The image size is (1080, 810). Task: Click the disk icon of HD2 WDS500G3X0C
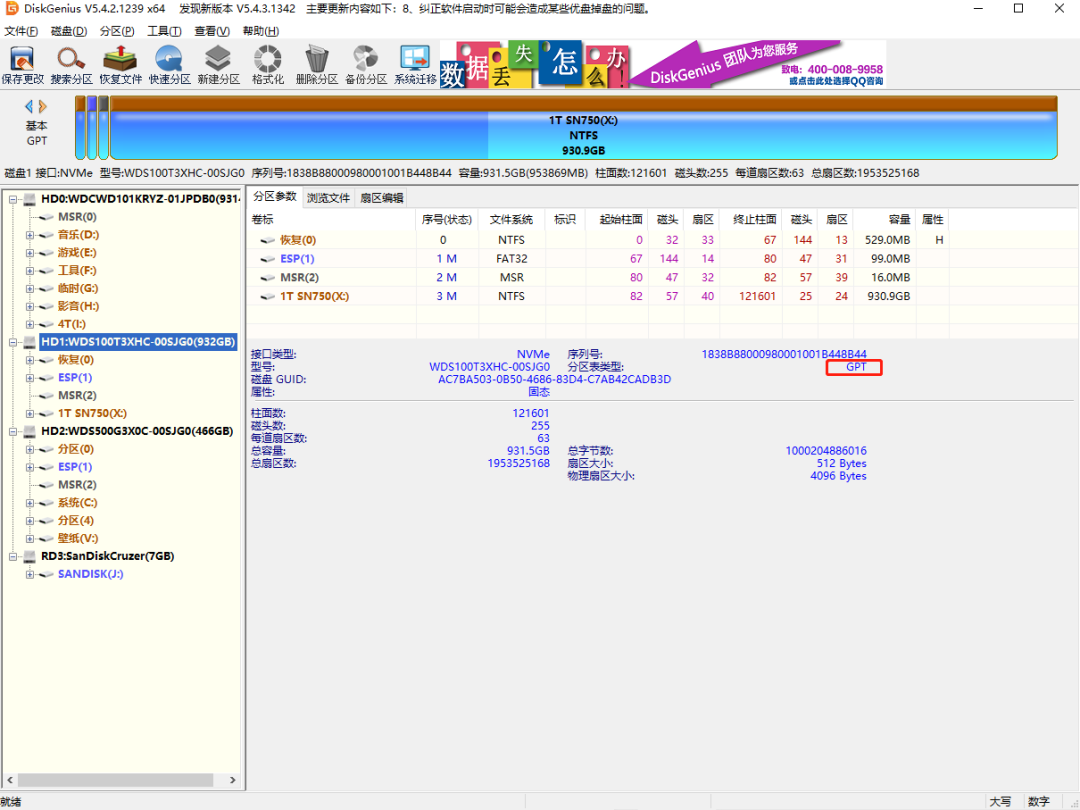click(30, 431)
